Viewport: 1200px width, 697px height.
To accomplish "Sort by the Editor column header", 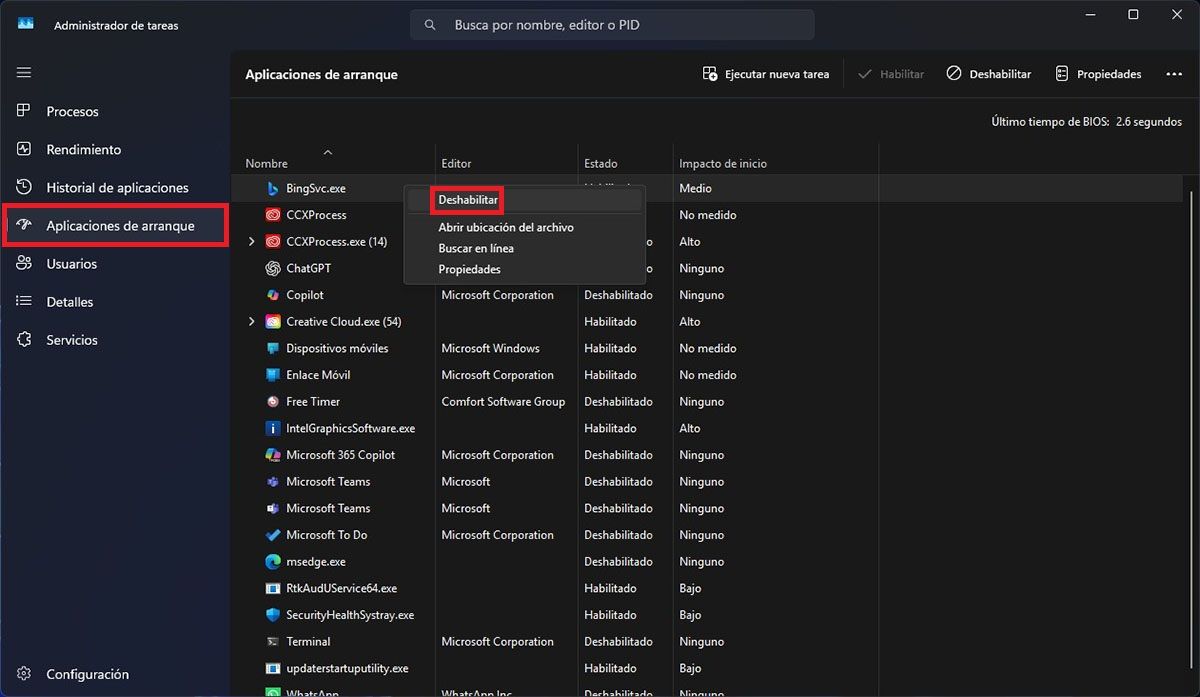I will click(456, 163).
